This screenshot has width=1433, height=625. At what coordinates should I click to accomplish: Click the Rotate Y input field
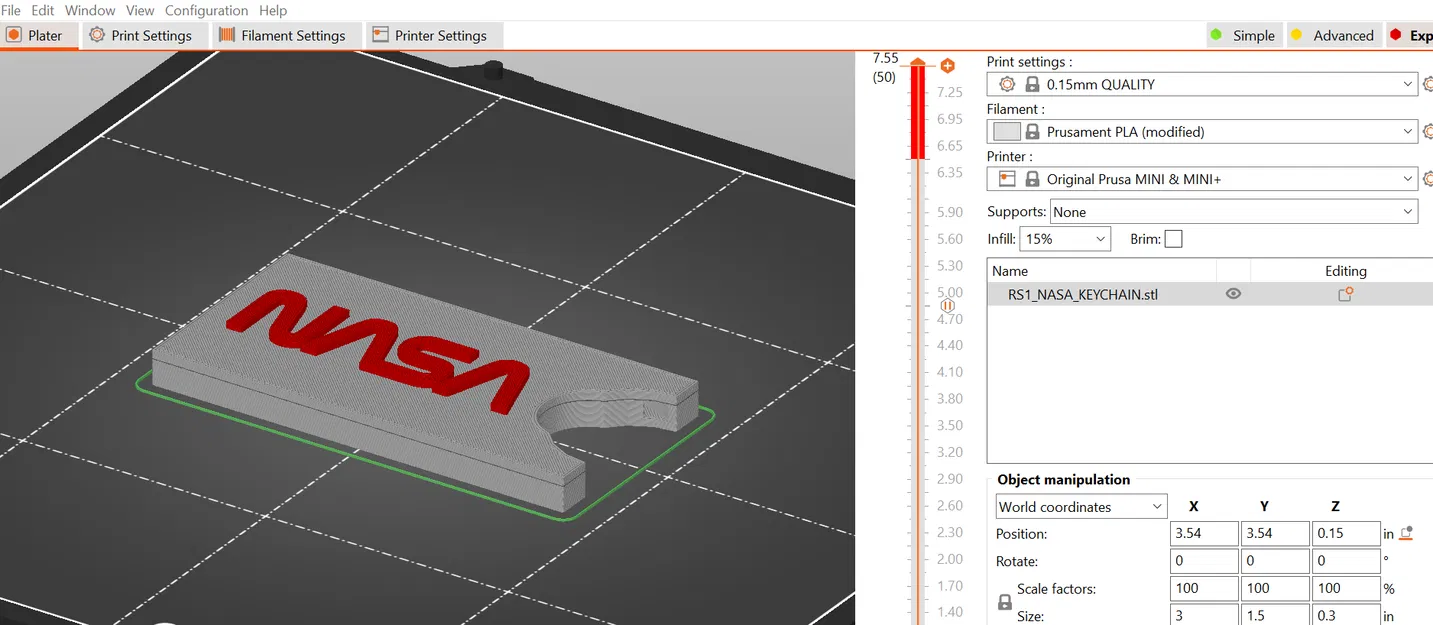coord(1275,561)
